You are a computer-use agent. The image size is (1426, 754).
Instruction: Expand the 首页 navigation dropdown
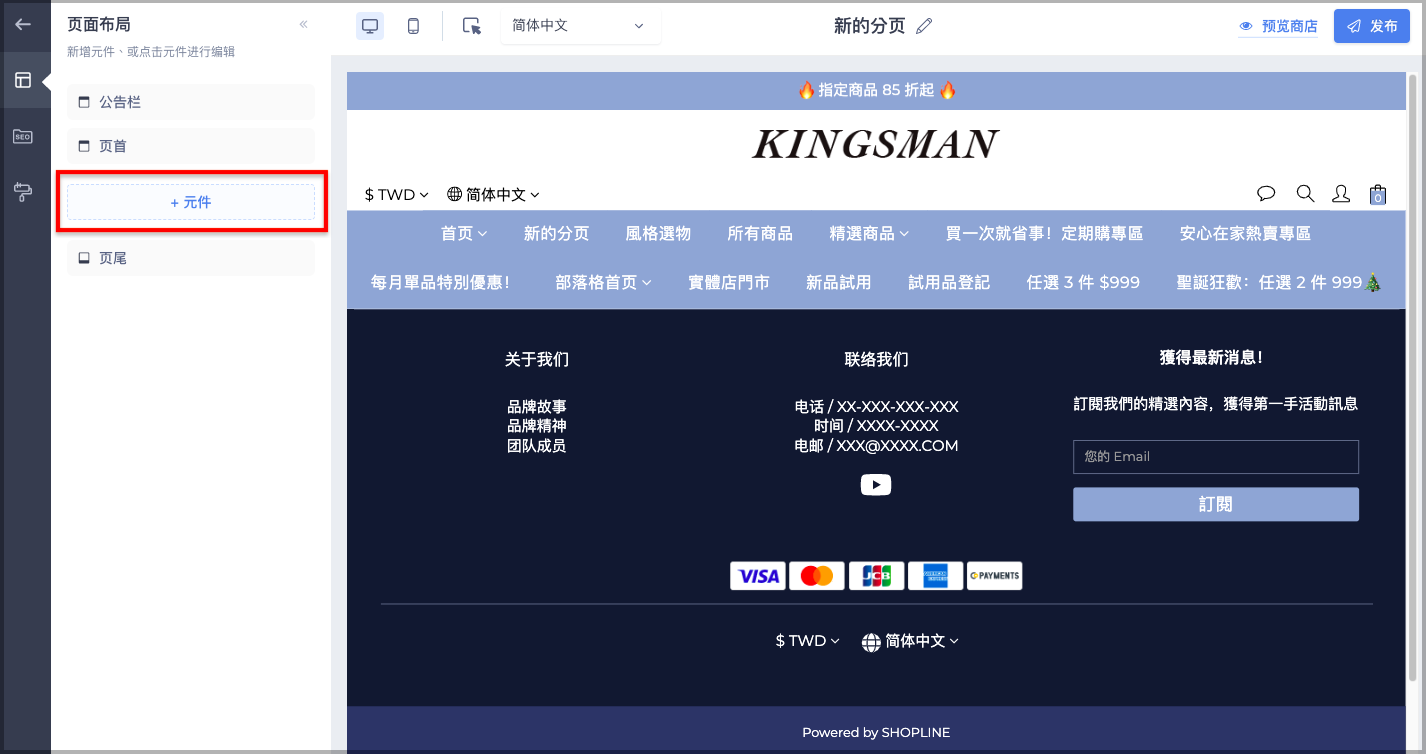click(x=464, y=234)
